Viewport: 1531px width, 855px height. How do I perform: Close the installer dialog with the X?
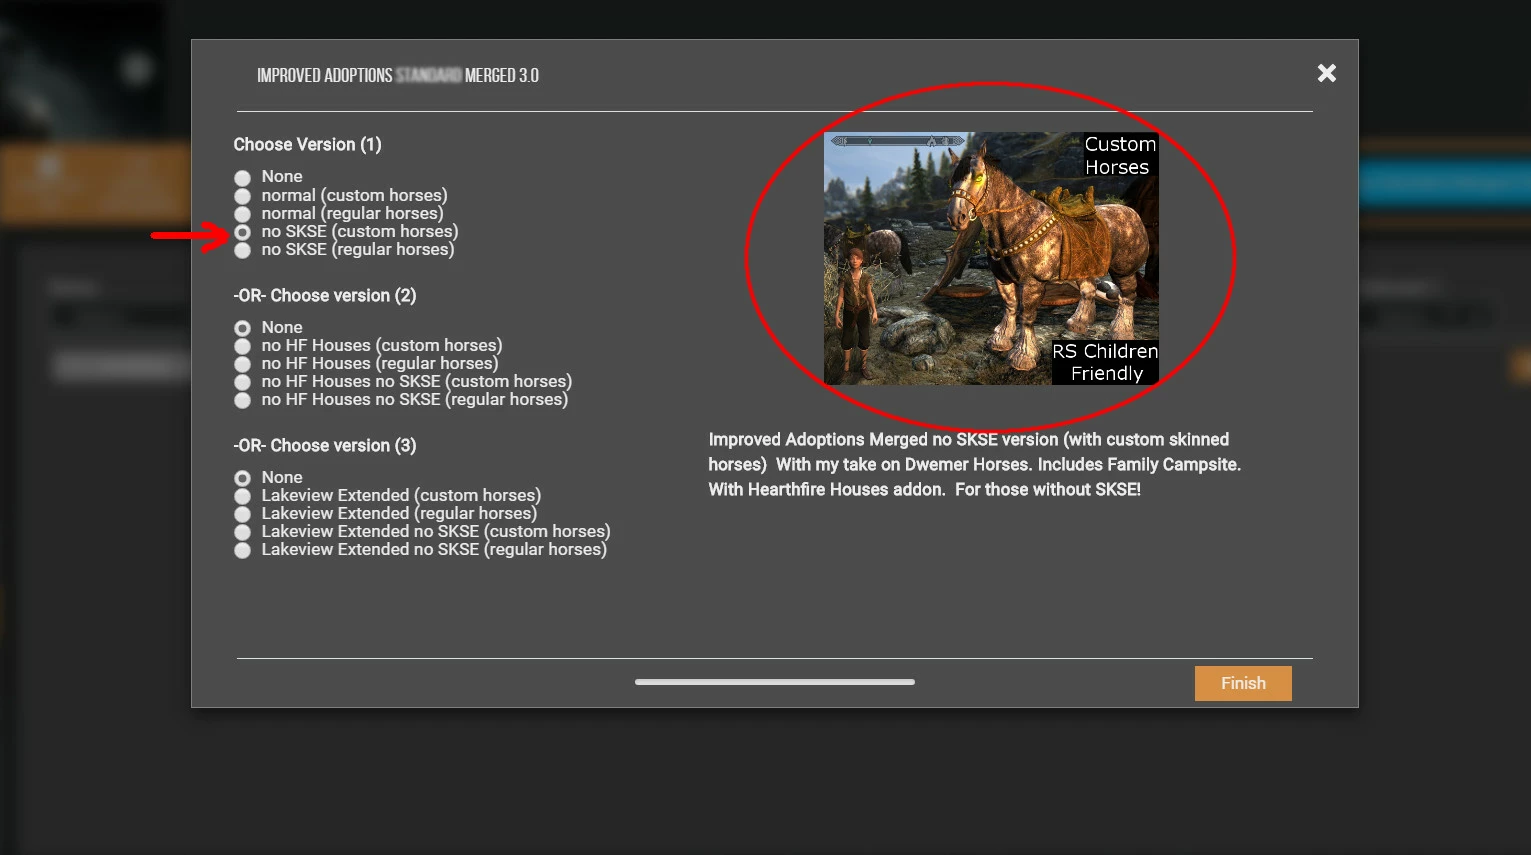pos(1326,73)
